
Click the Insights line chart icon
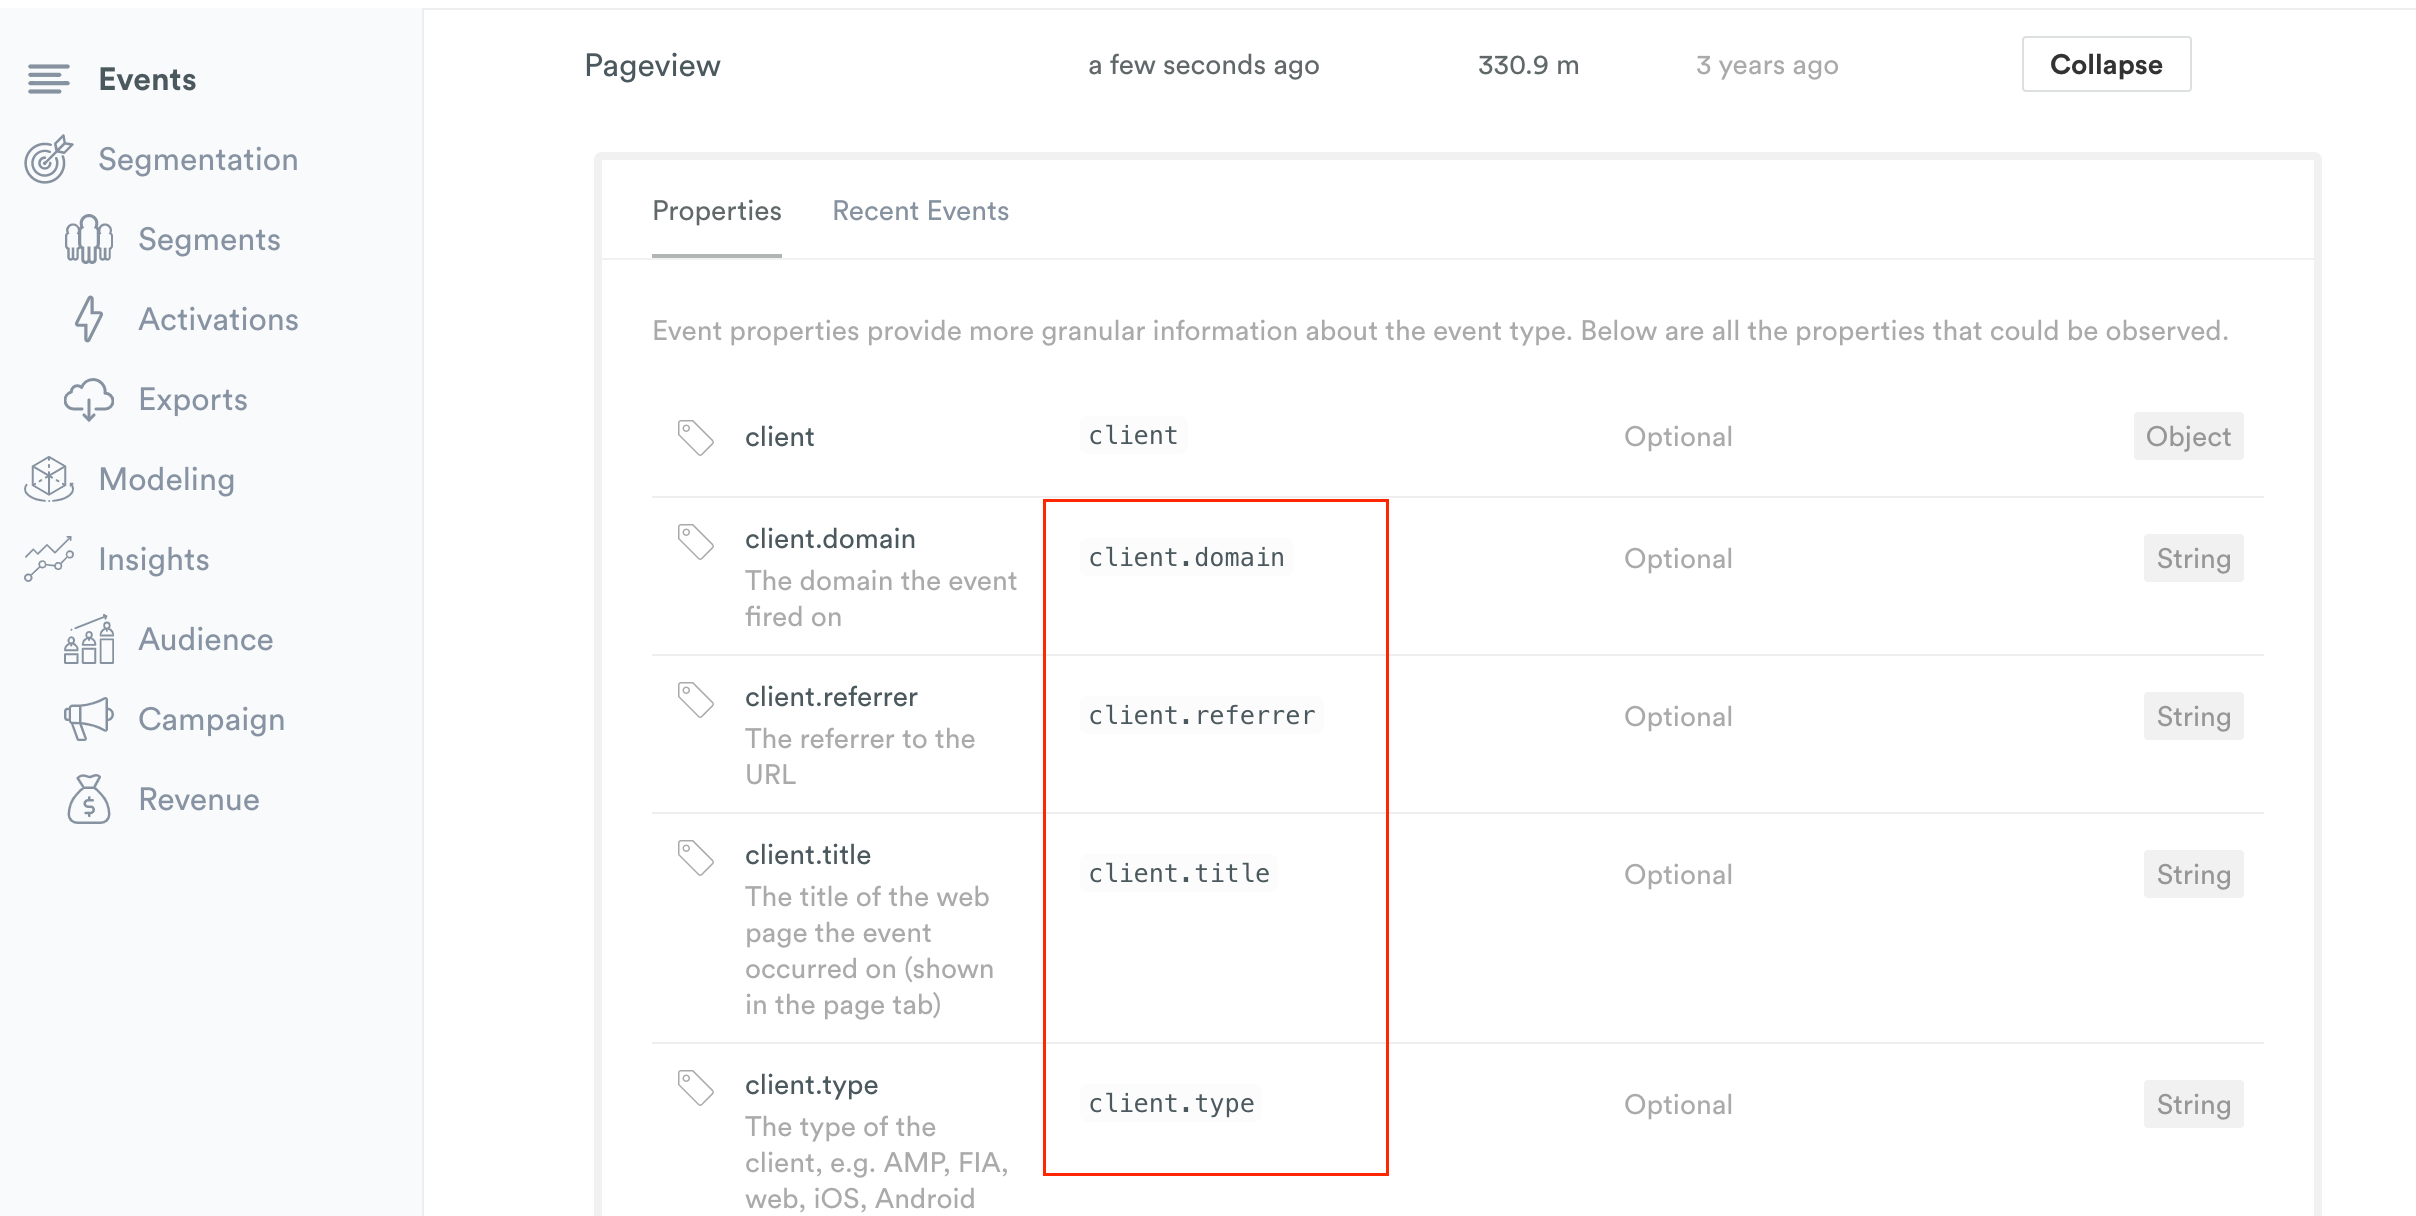(x=48, y=559)
